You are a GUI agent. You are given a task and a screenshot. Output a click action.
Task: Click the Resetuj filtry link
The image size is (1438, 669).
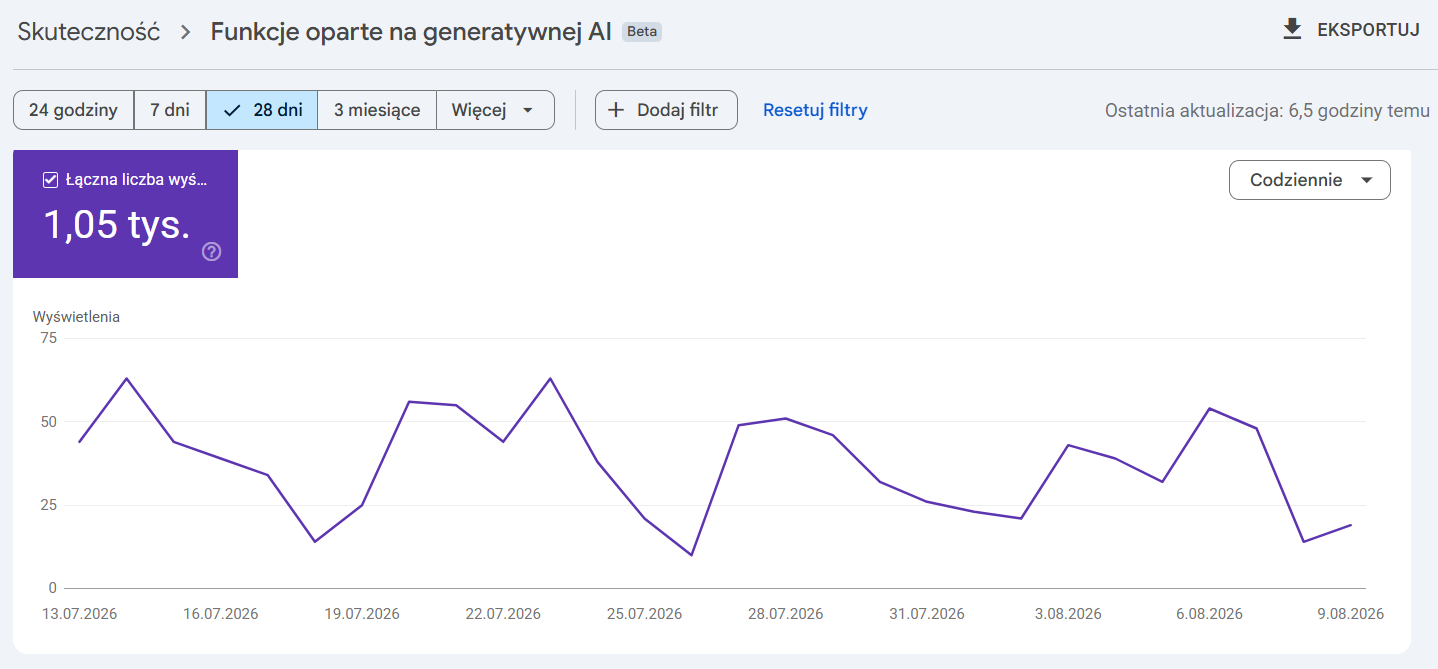click(815, 110)
